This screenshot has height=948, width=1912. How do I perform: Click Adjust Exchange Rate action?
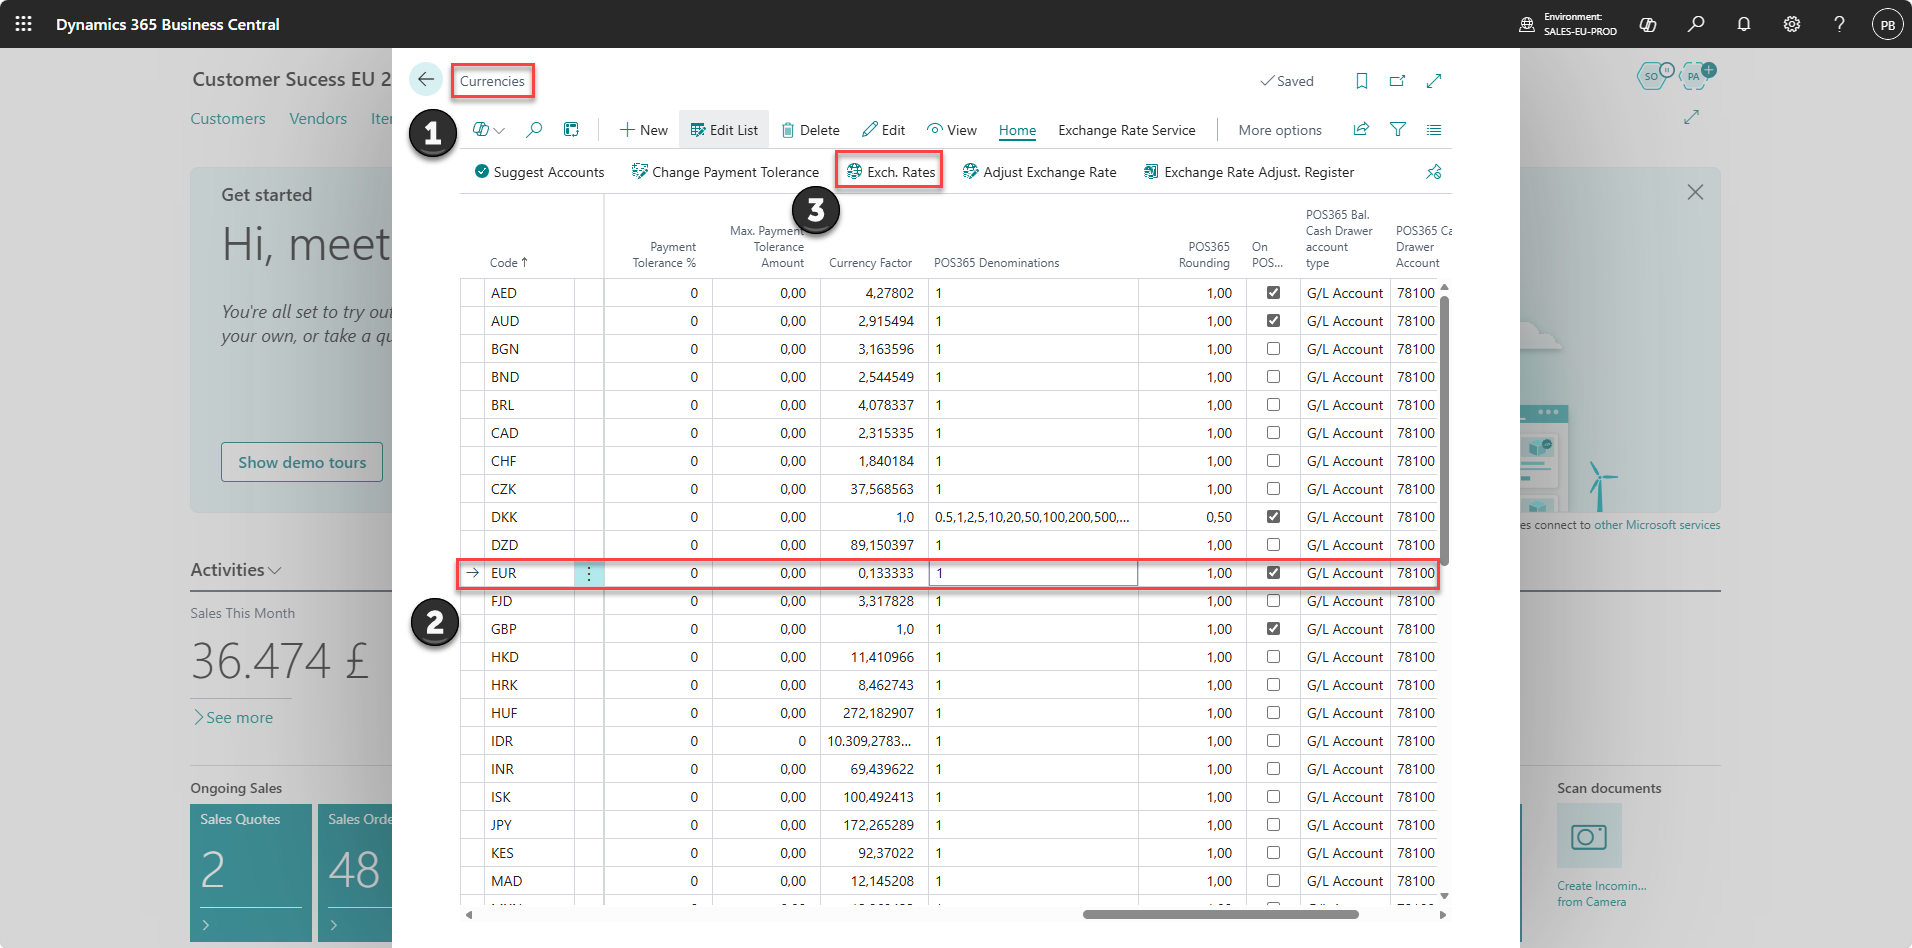(1039, 172)
